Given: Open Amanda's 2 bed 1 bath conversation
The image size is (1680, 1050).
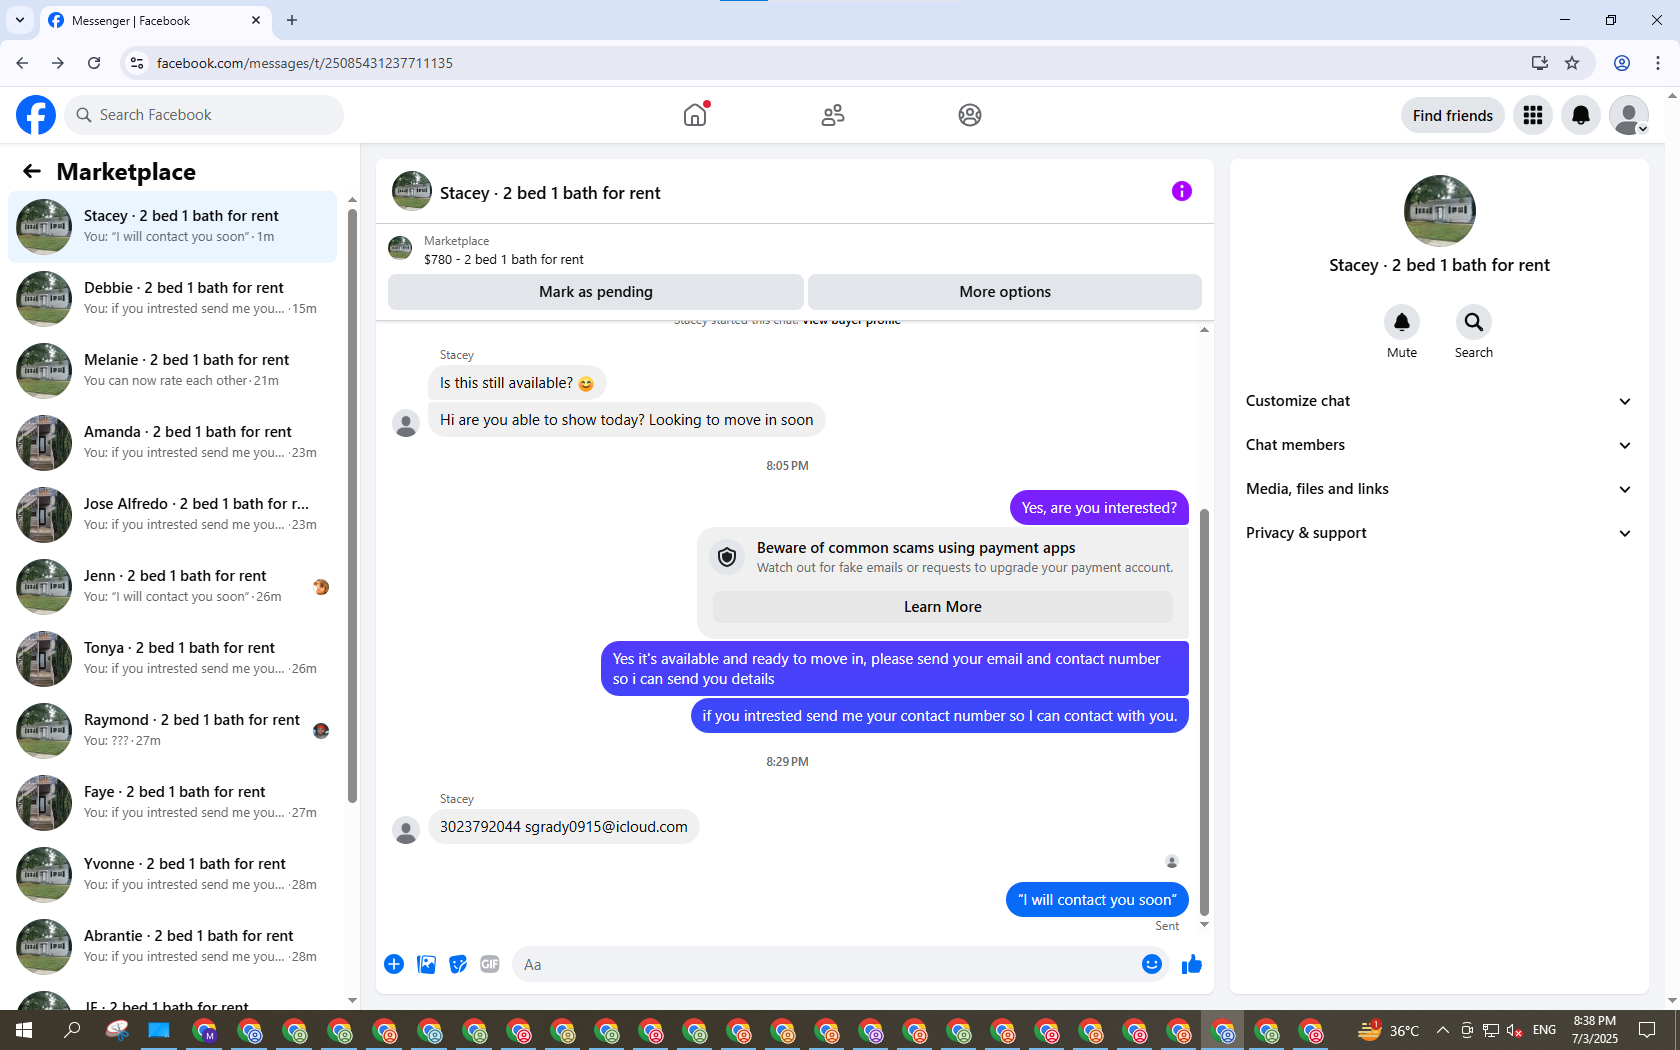Looking at the screenshot, I should 172,443.
